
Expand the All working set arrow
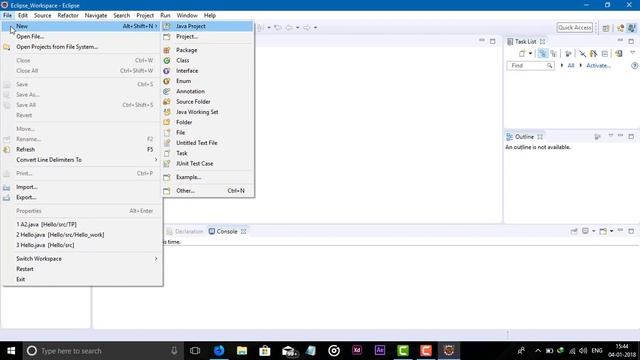[562, 66]
